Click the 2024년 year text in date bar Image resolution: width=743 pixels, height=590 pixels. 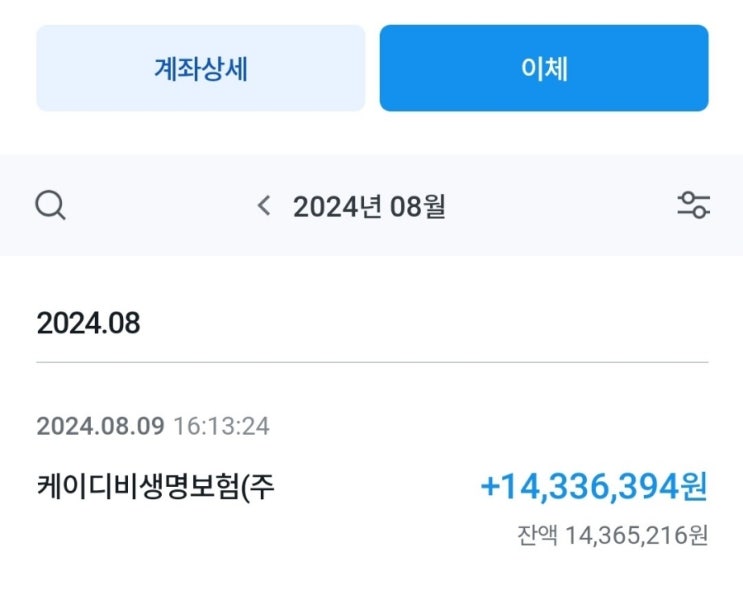tap(335, 207)
